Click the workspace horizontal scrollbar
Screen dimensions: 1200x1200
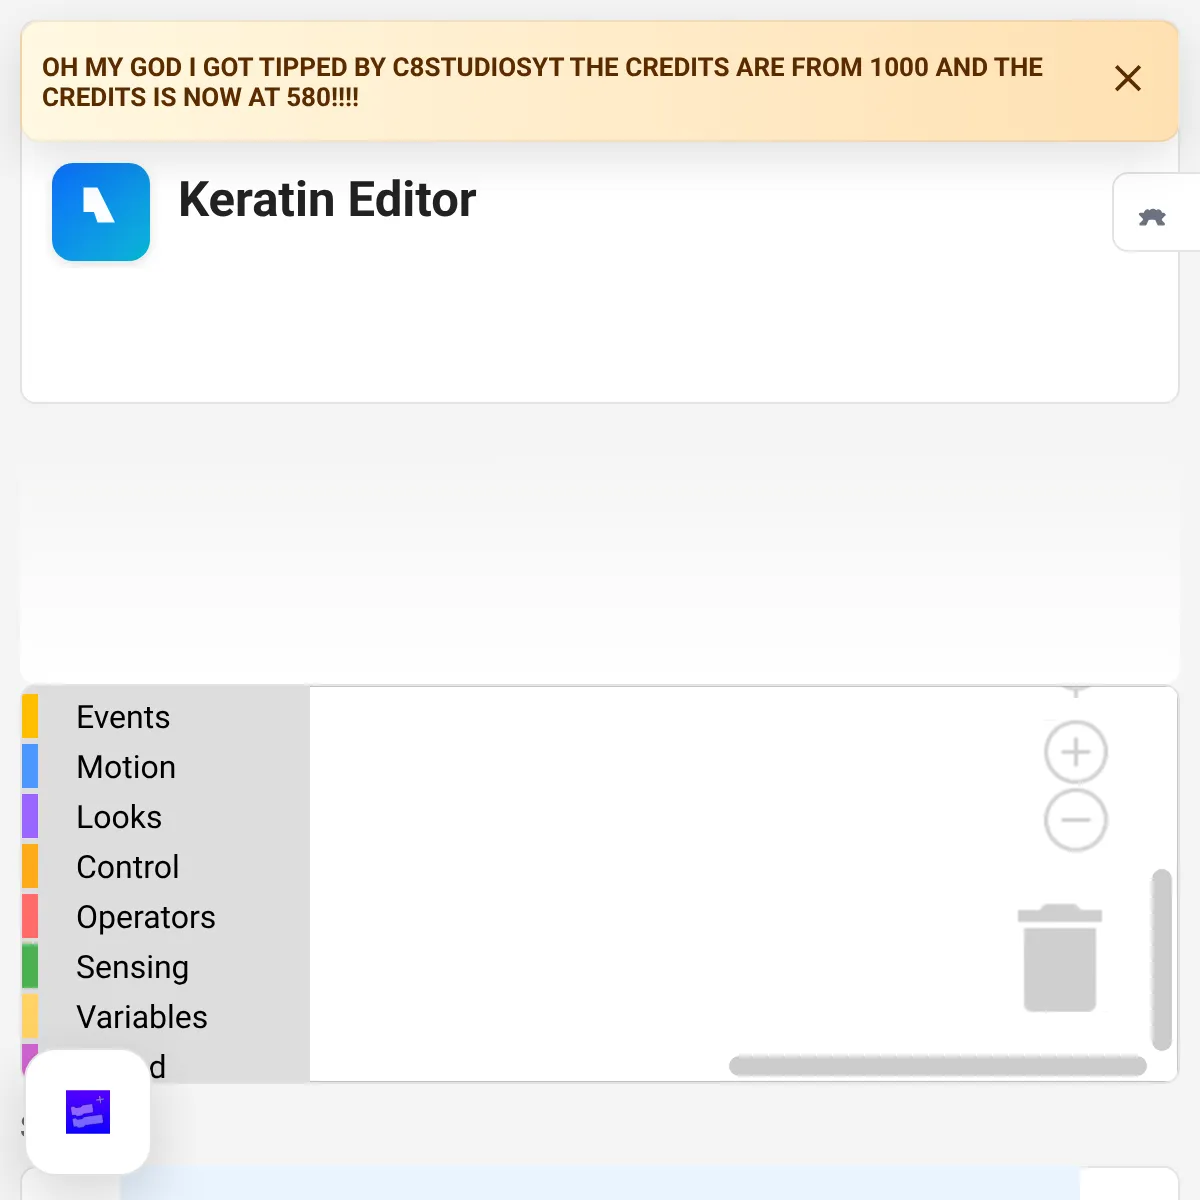pos(937,1066)
